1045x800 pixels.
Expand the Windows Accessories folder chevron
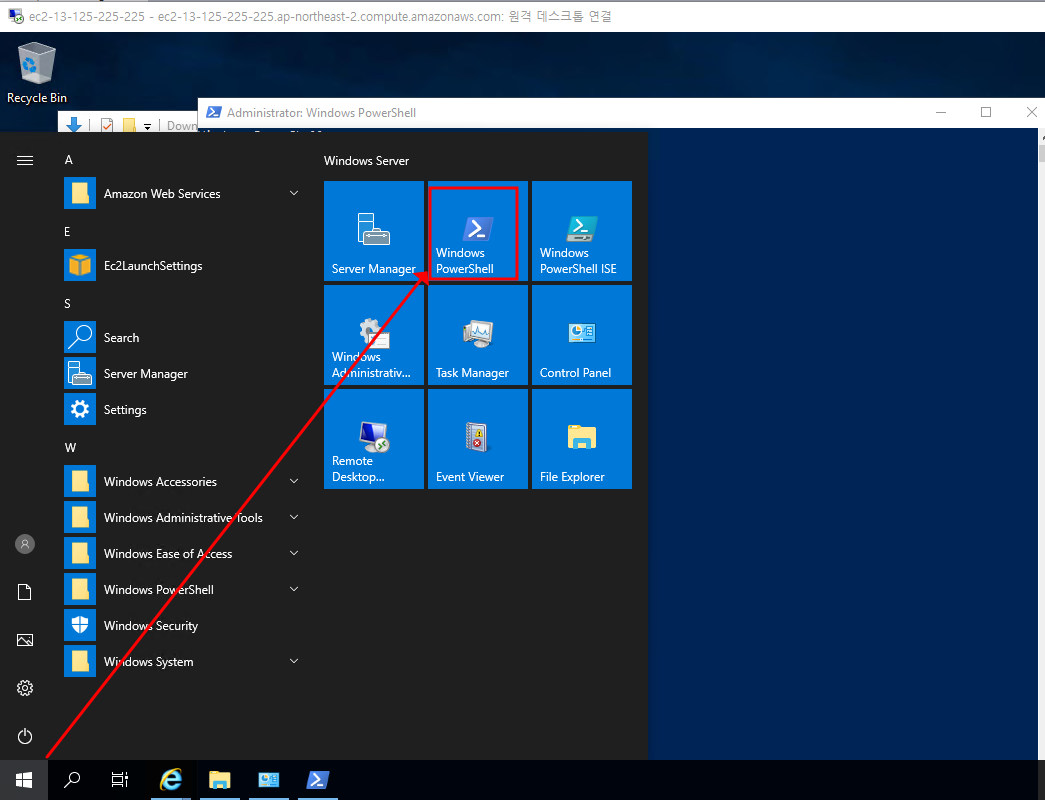coord(294,481)
